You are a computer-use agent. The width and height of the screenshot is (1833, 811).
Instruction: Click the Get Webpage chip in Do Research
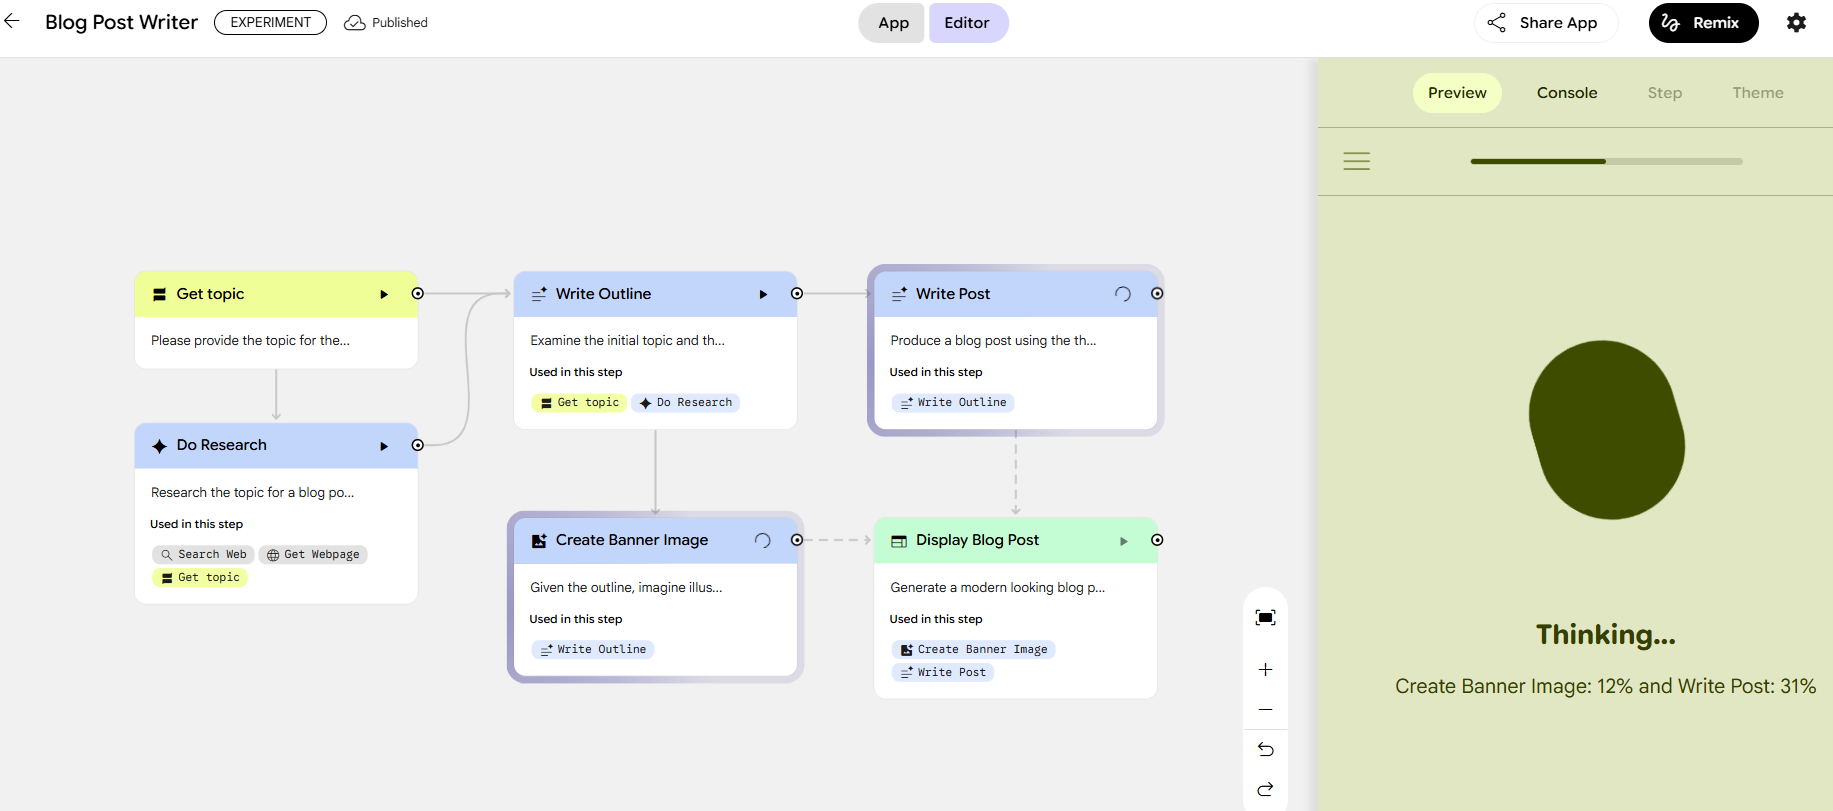313,554
